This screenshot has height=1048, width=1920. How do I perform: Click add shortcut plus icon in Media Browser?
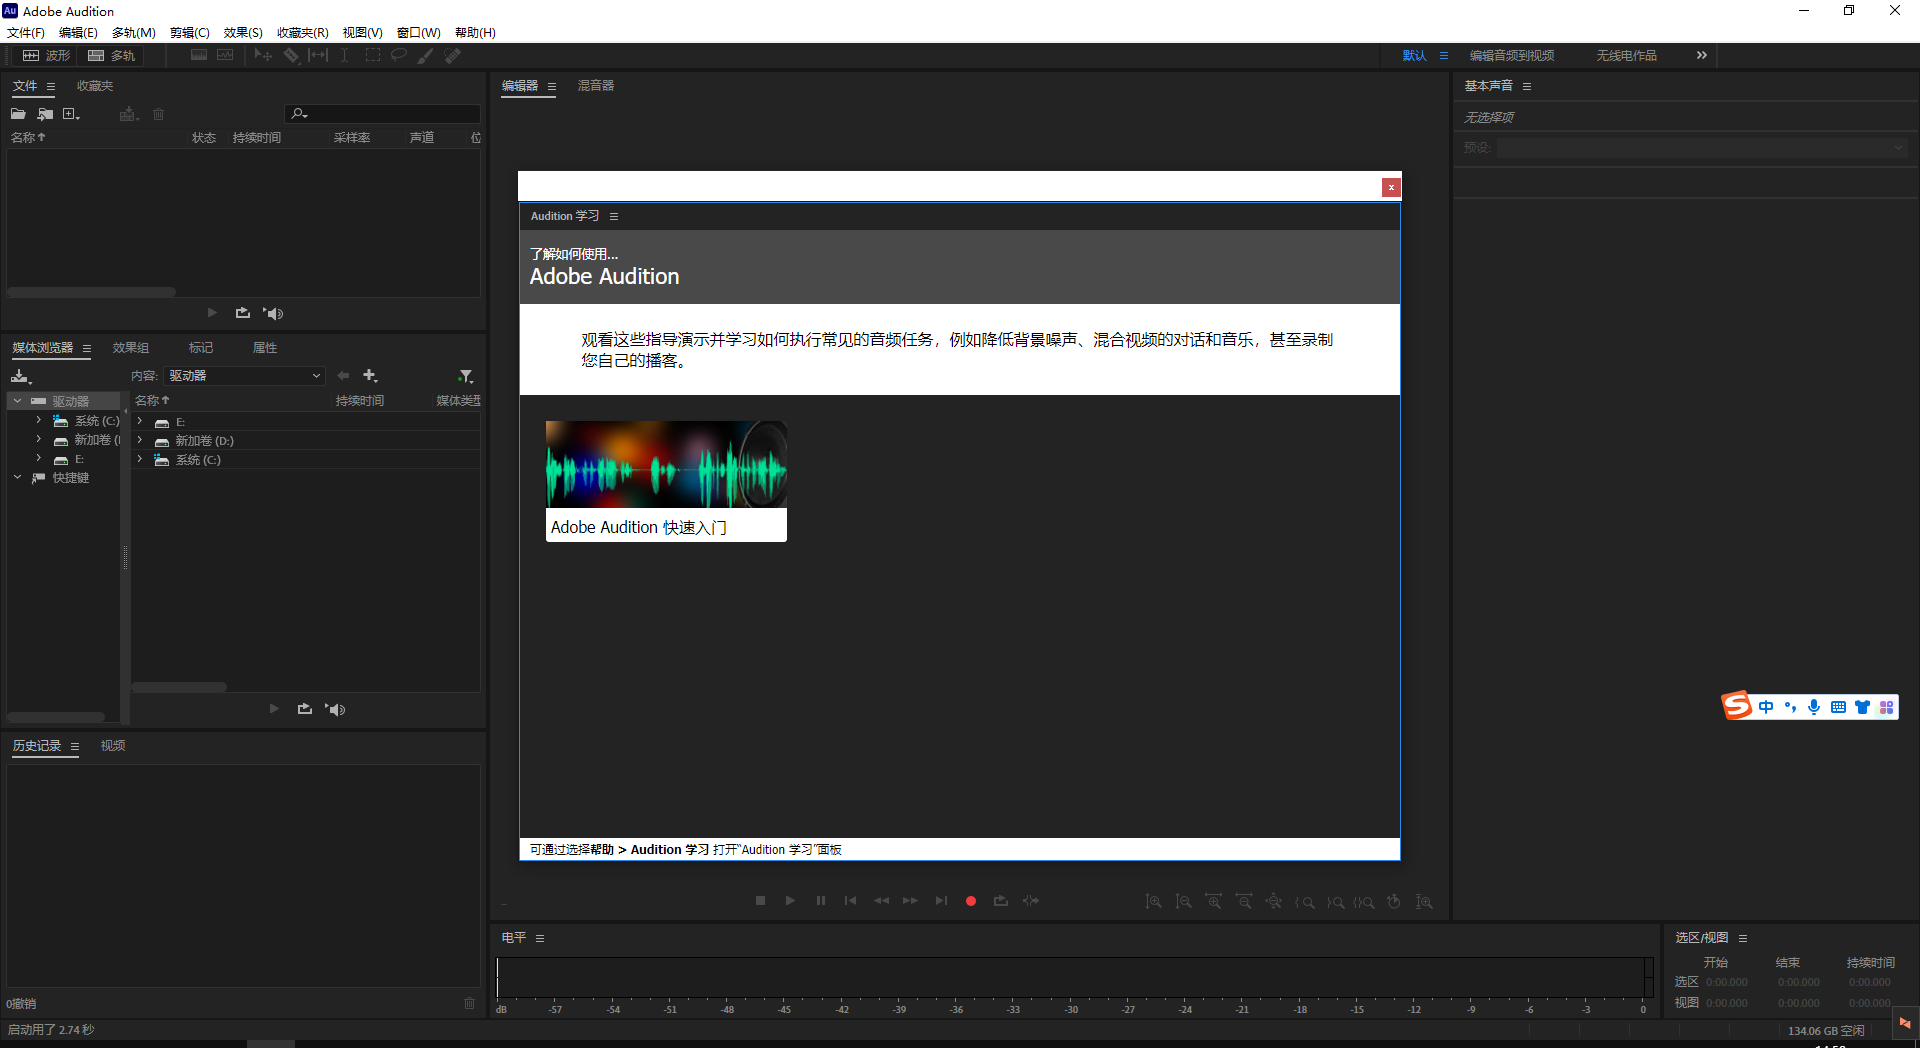370,376
